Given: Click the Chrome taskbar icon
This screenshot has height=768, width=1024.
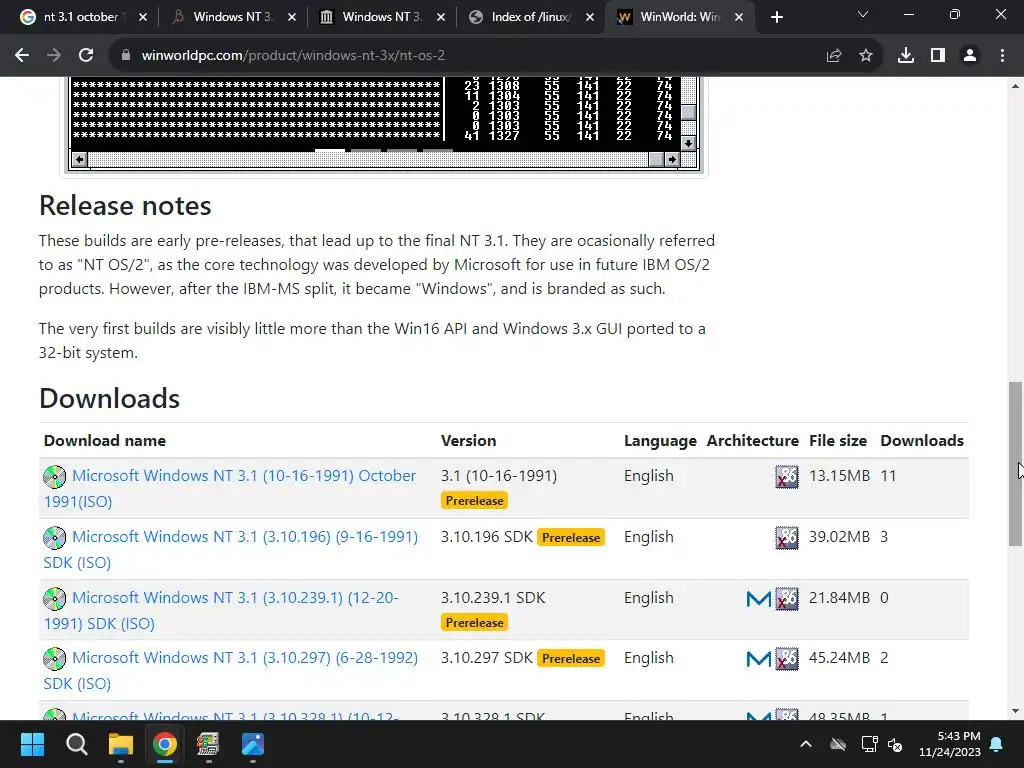Looking at the screenshot, I should pos(165,744).
